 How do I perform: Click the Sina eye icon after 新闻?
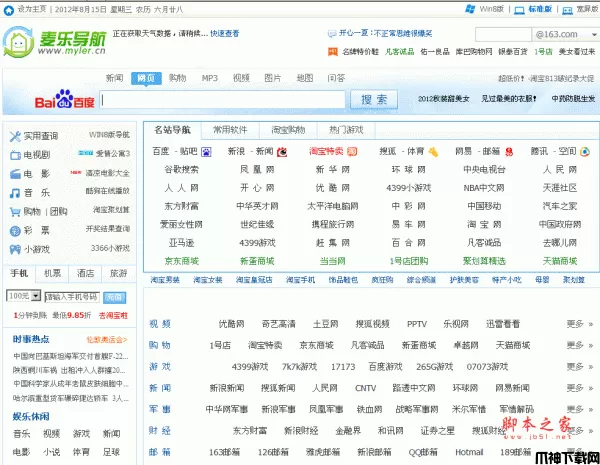[x=282, y=152]
